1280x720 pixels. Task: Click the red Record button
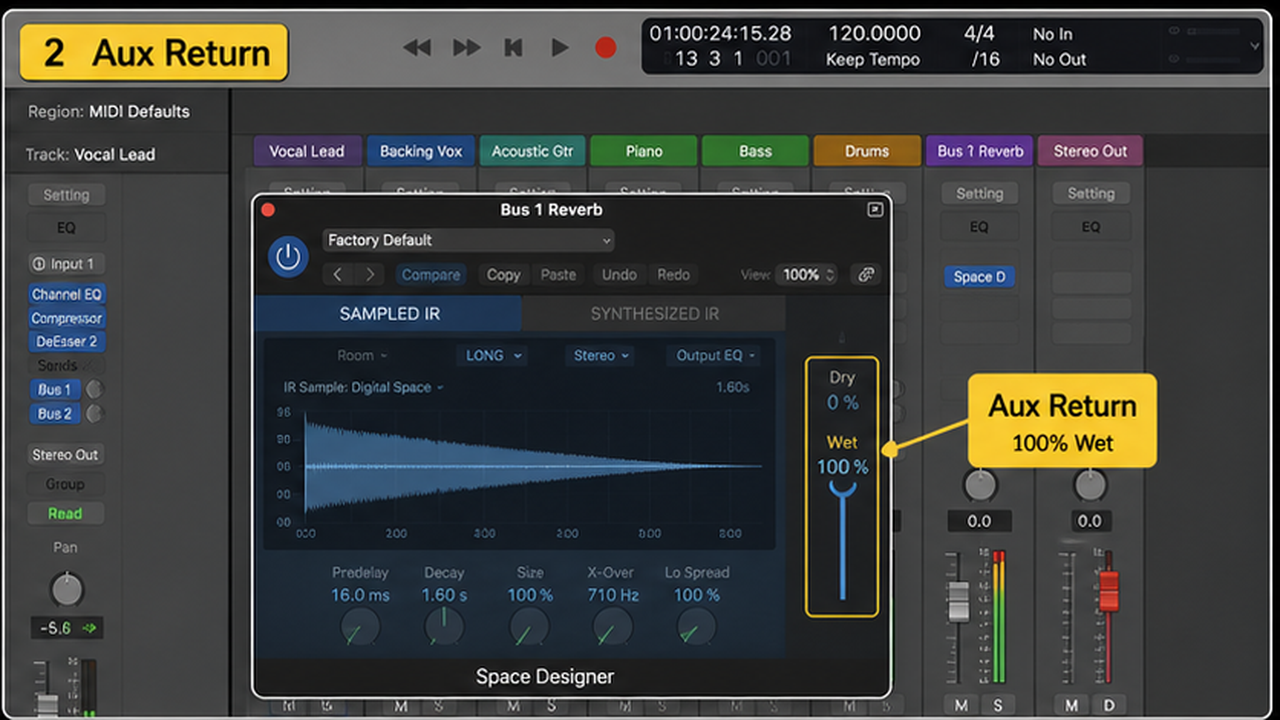[605, 47]
